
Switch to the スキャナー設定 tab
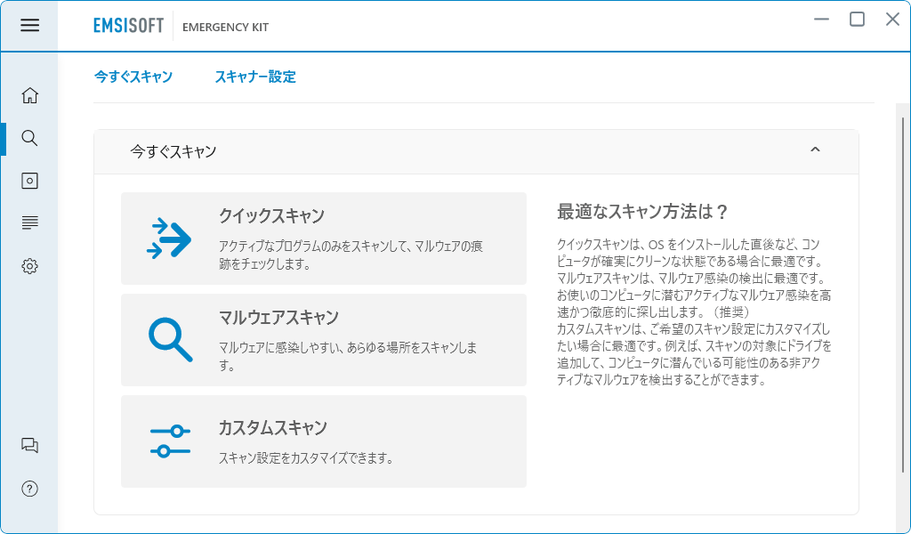coord(256,77)
